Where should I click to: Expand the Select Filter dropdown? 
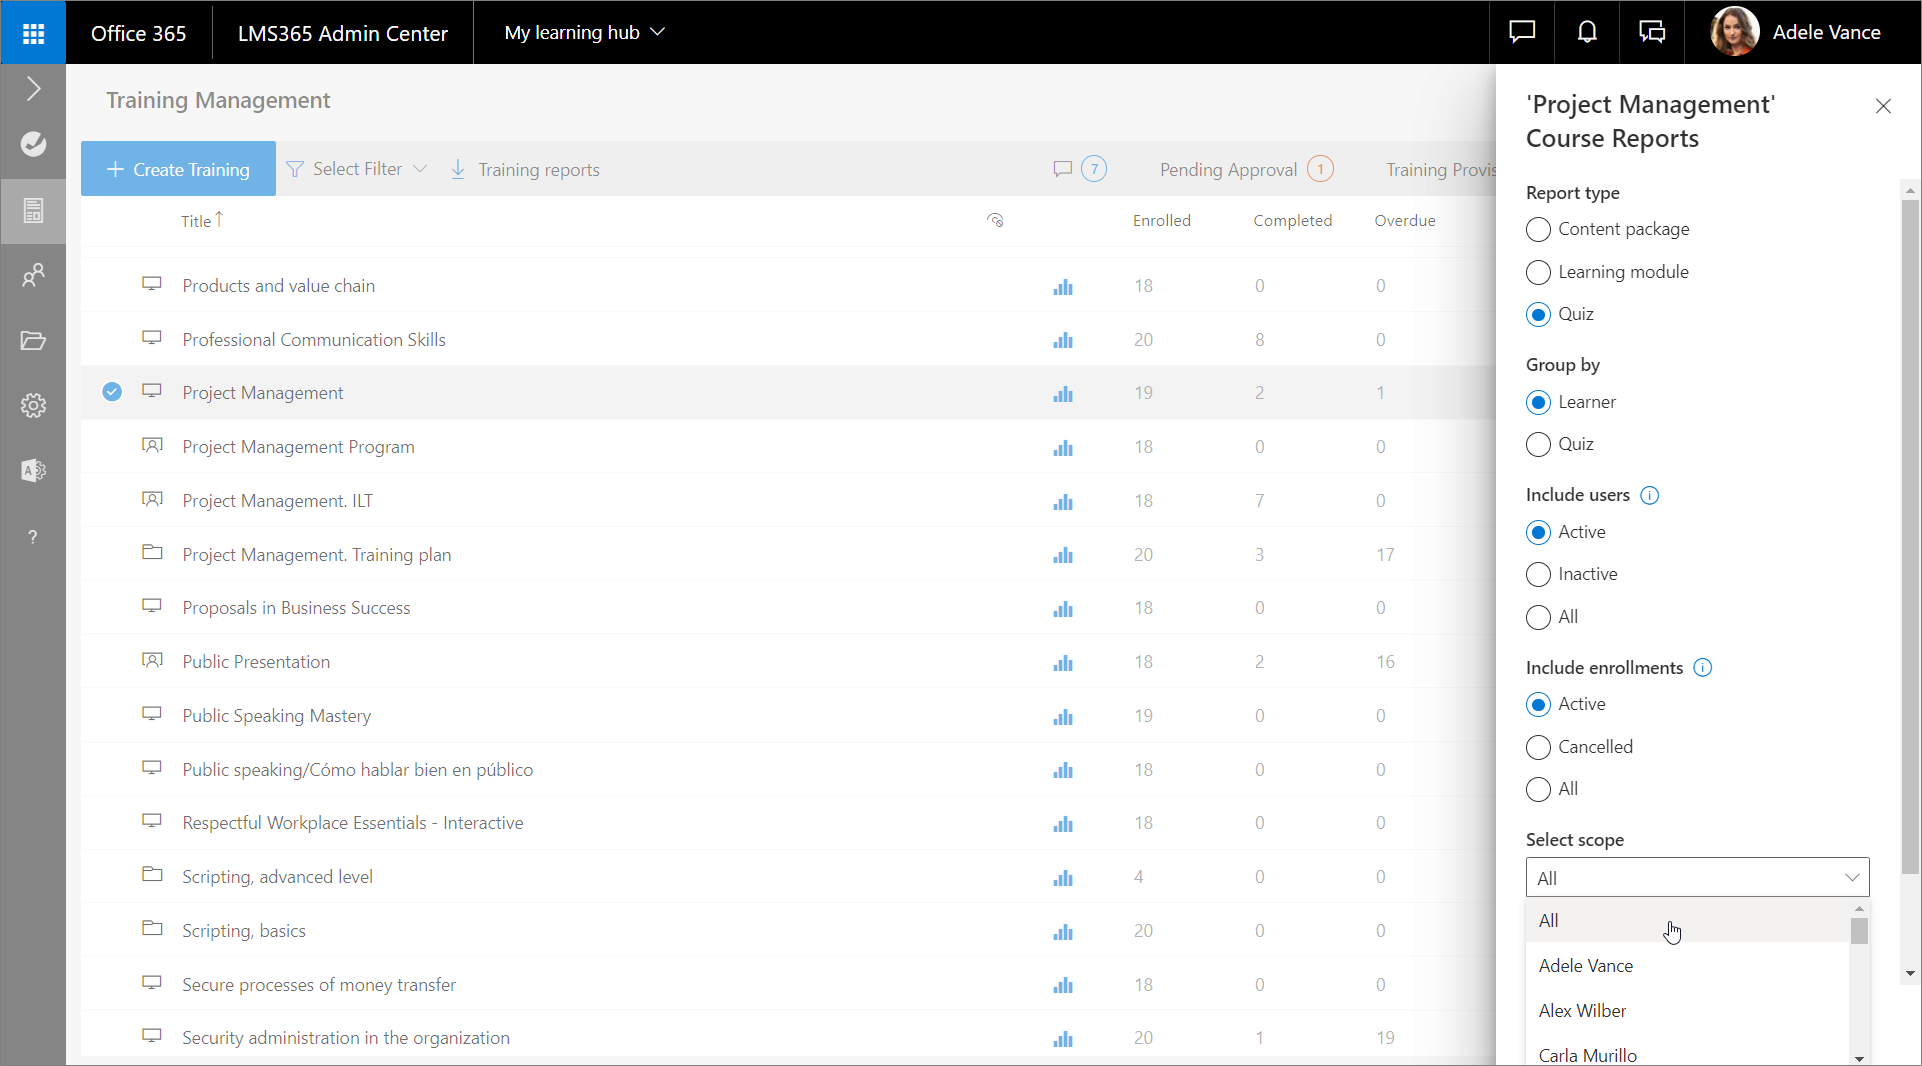(x=357, y=169)
